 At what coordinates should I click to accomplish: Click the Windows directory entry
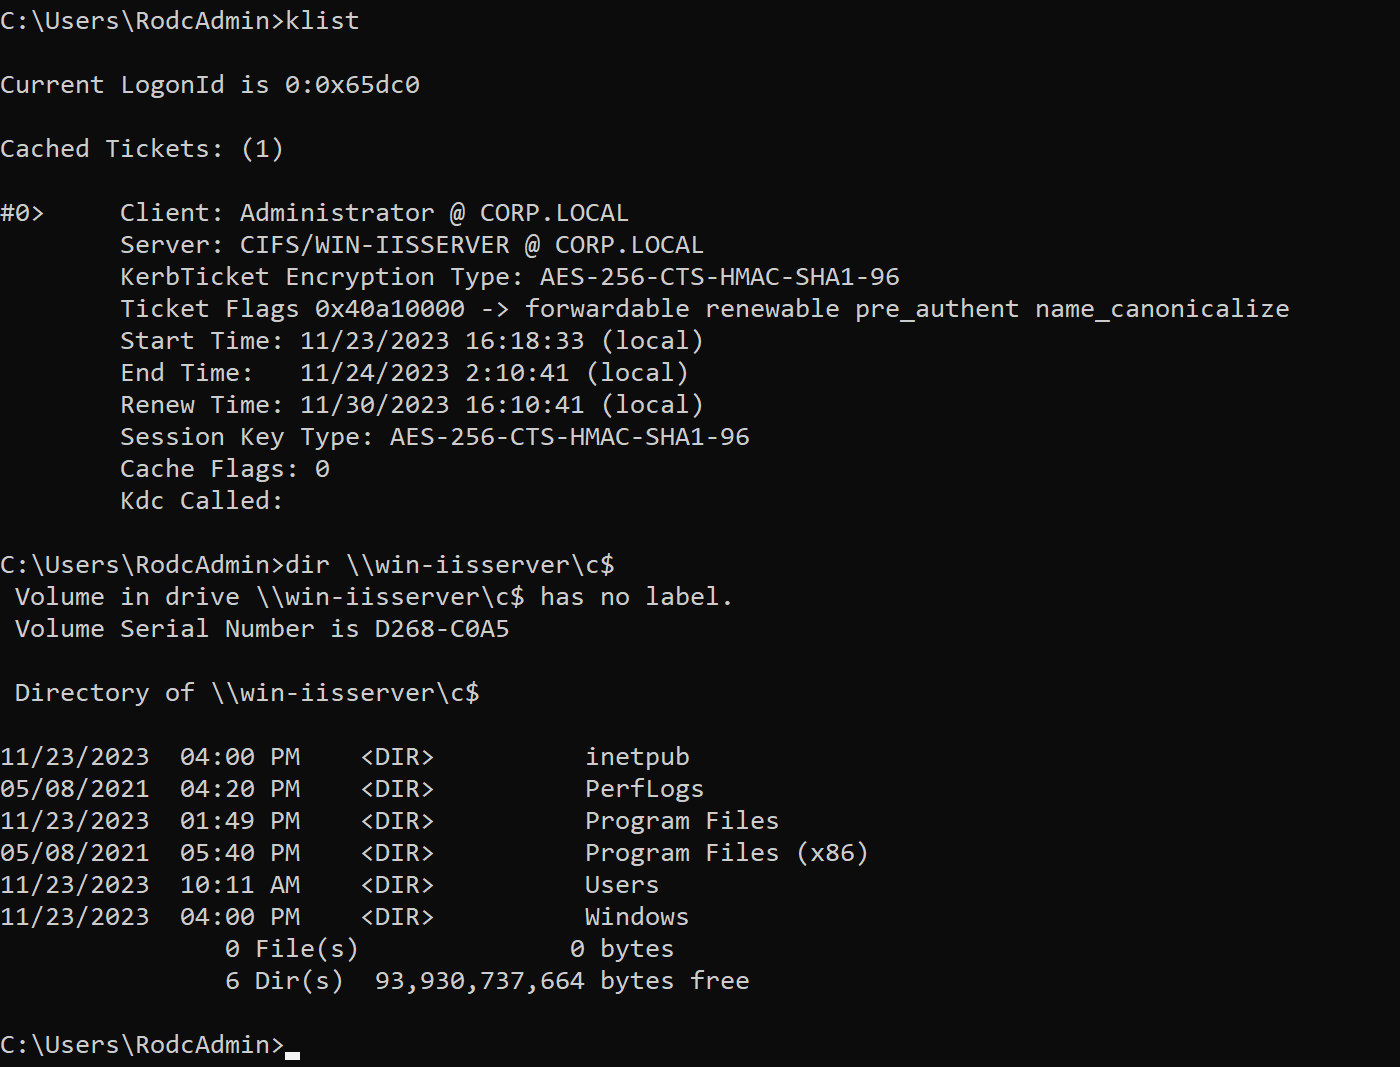pyautogui.click(x=637, y=917)
